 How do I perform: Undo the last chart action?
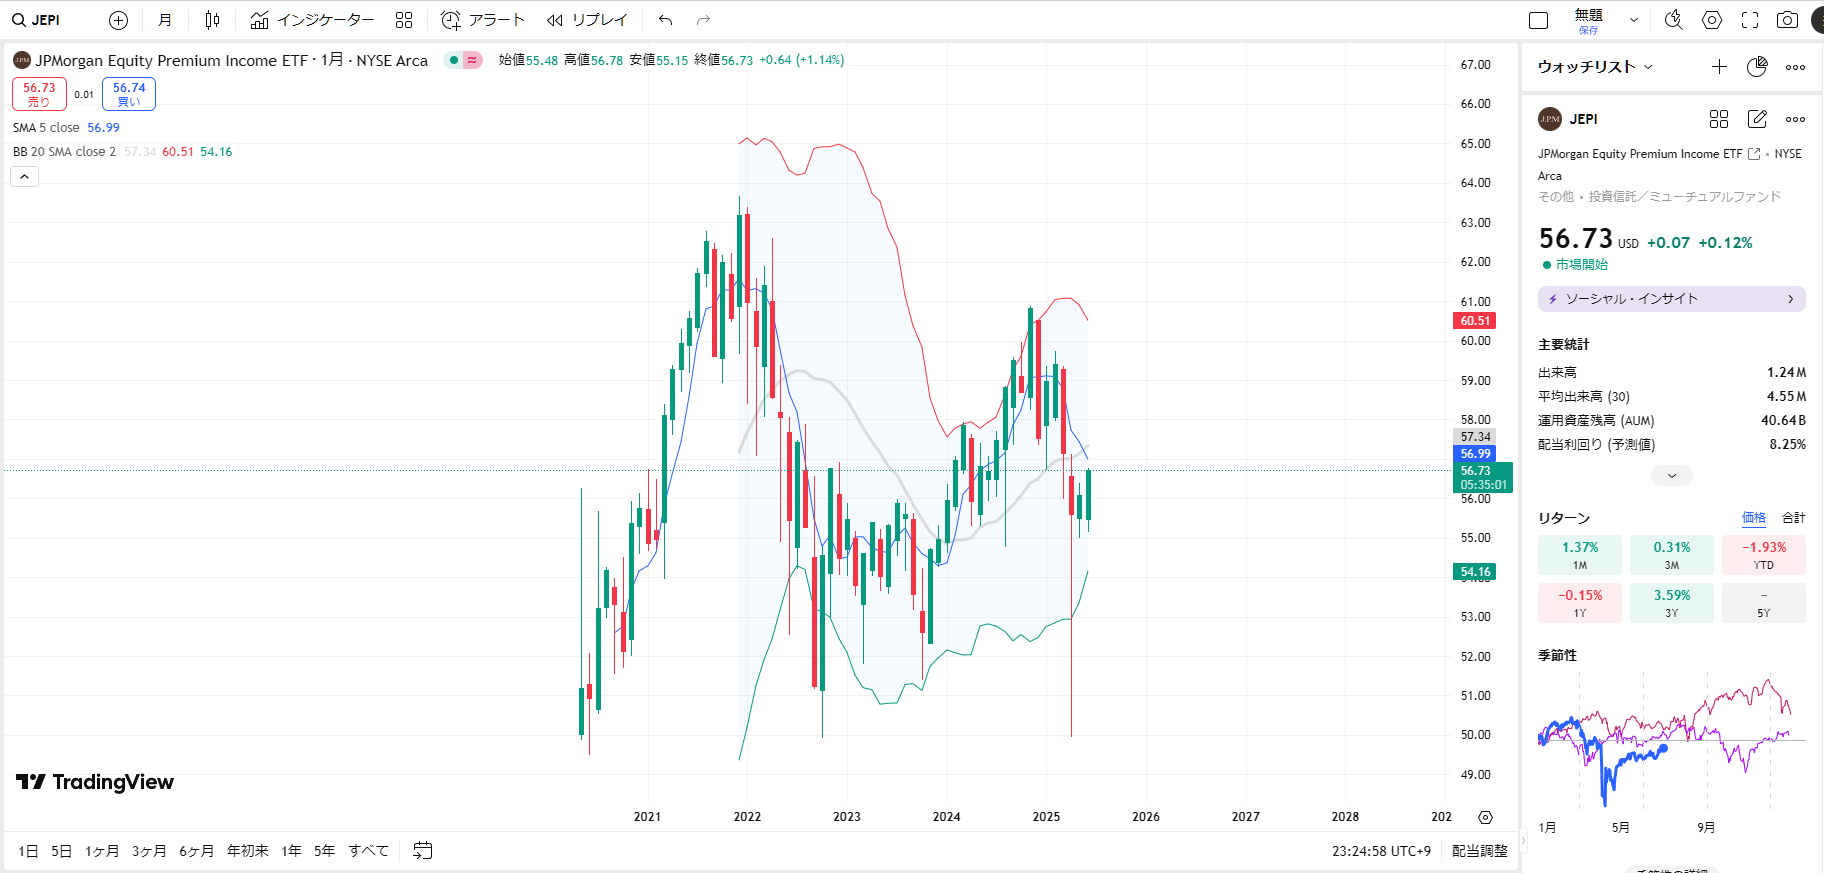(666, 20)
